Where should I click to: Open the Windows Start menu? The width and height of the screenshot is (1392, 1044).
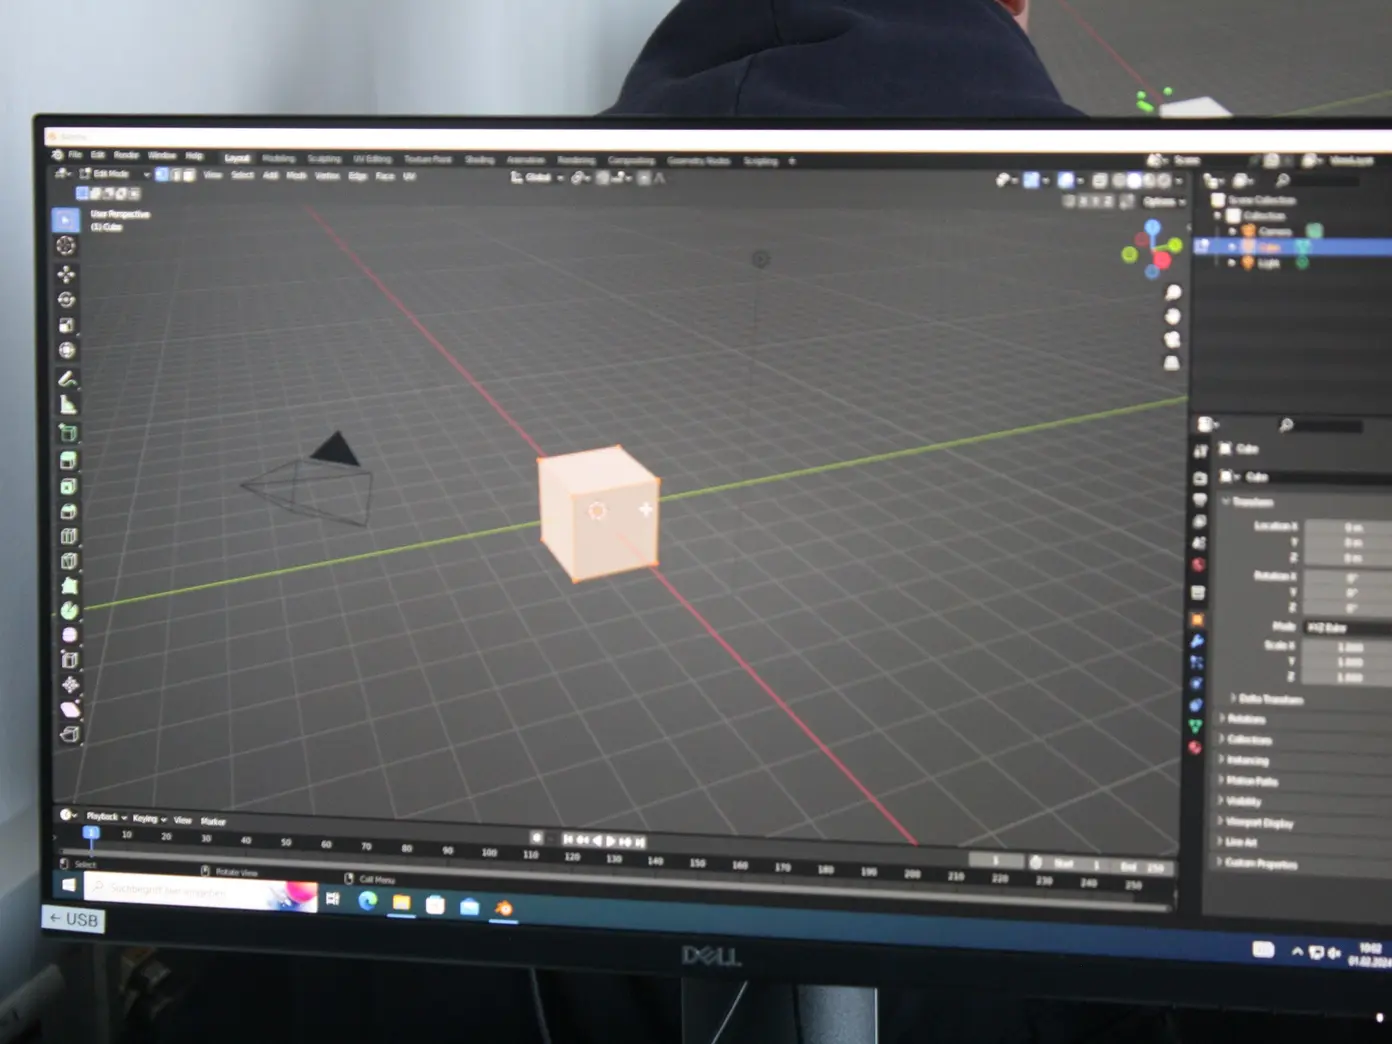tap(68, 885)
